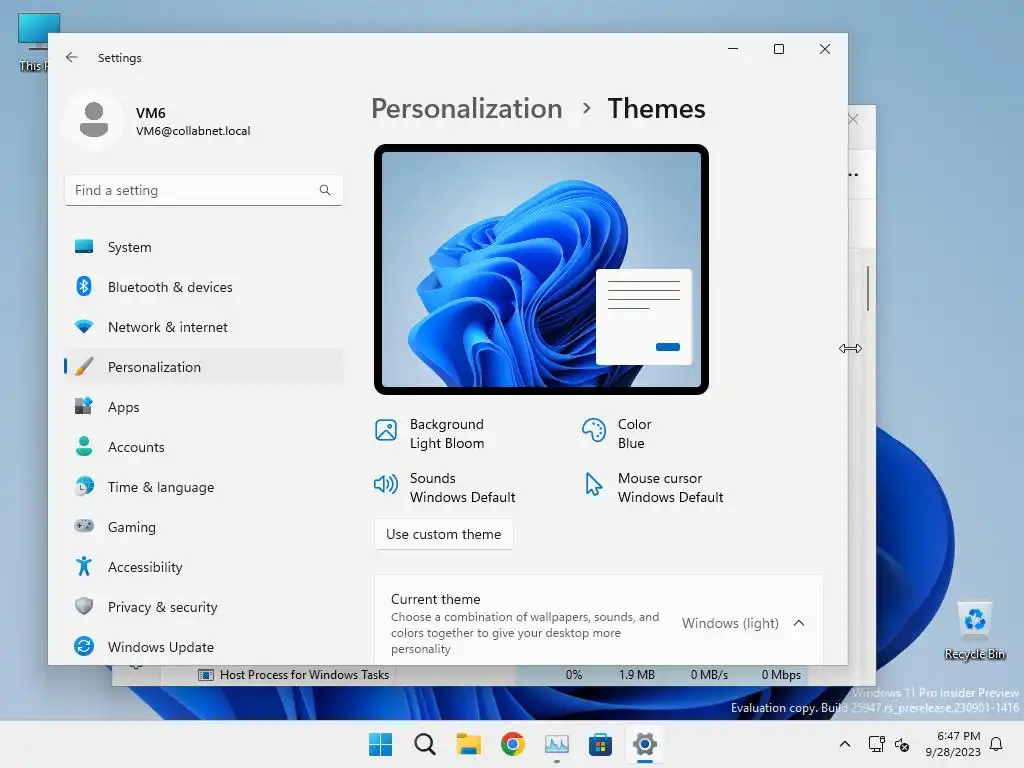Click the Privacy shield icon
Screen dimensions: 1024x768
84,606
